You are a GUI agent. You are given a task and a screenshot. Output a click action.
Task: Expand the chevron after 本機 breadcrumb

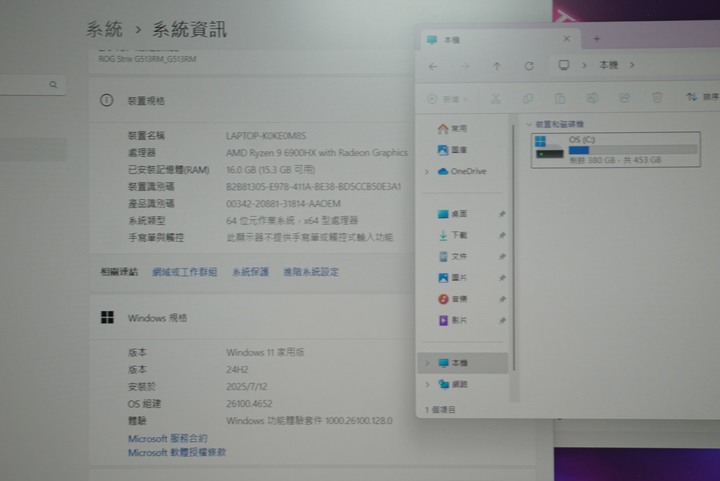click(632, 65)
